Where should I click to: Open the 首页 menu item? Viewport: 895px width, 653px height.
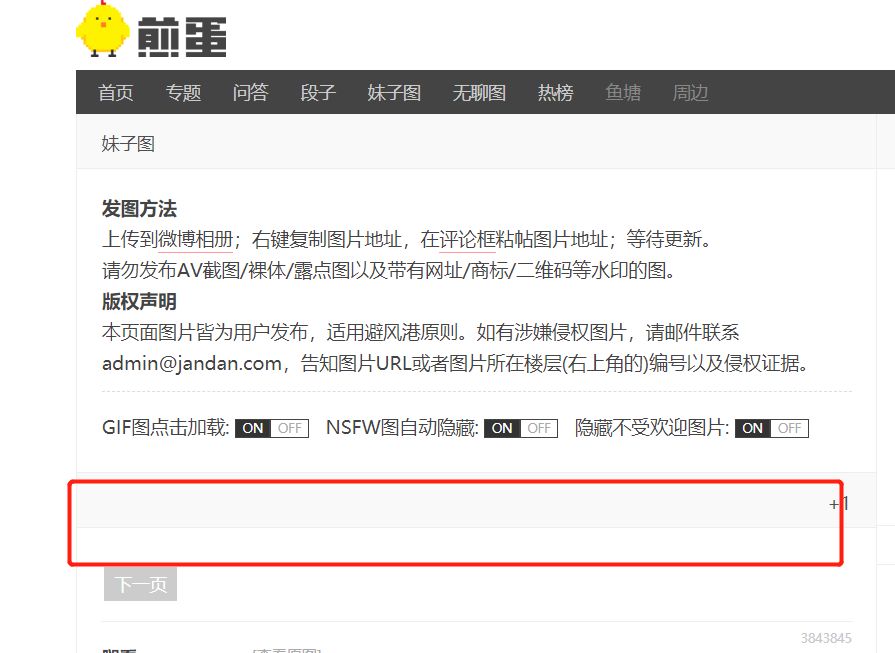(116, 92)
